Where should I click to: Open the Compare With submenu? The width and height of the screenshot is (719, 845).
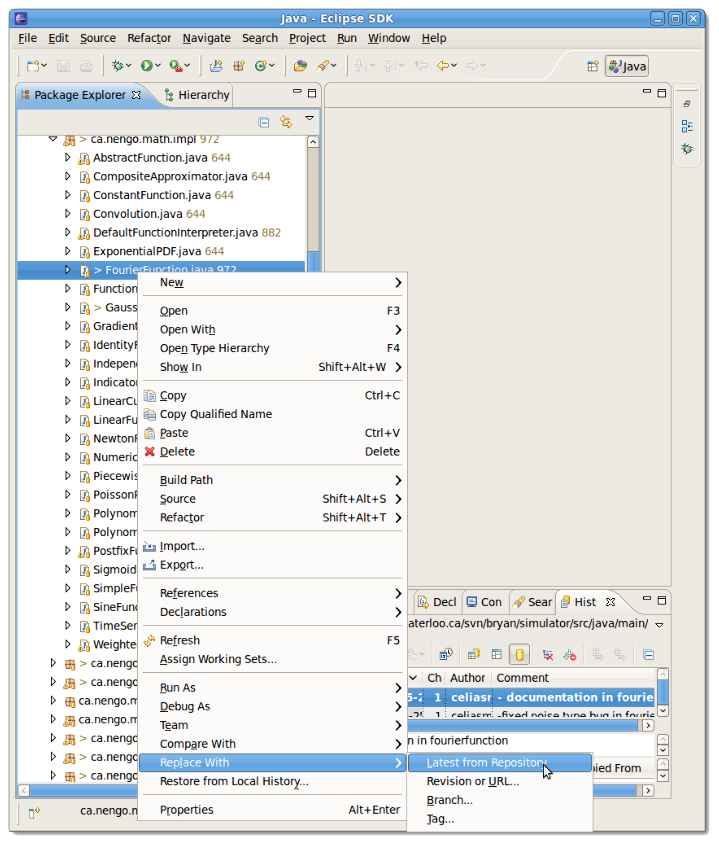tap(272, 744)
